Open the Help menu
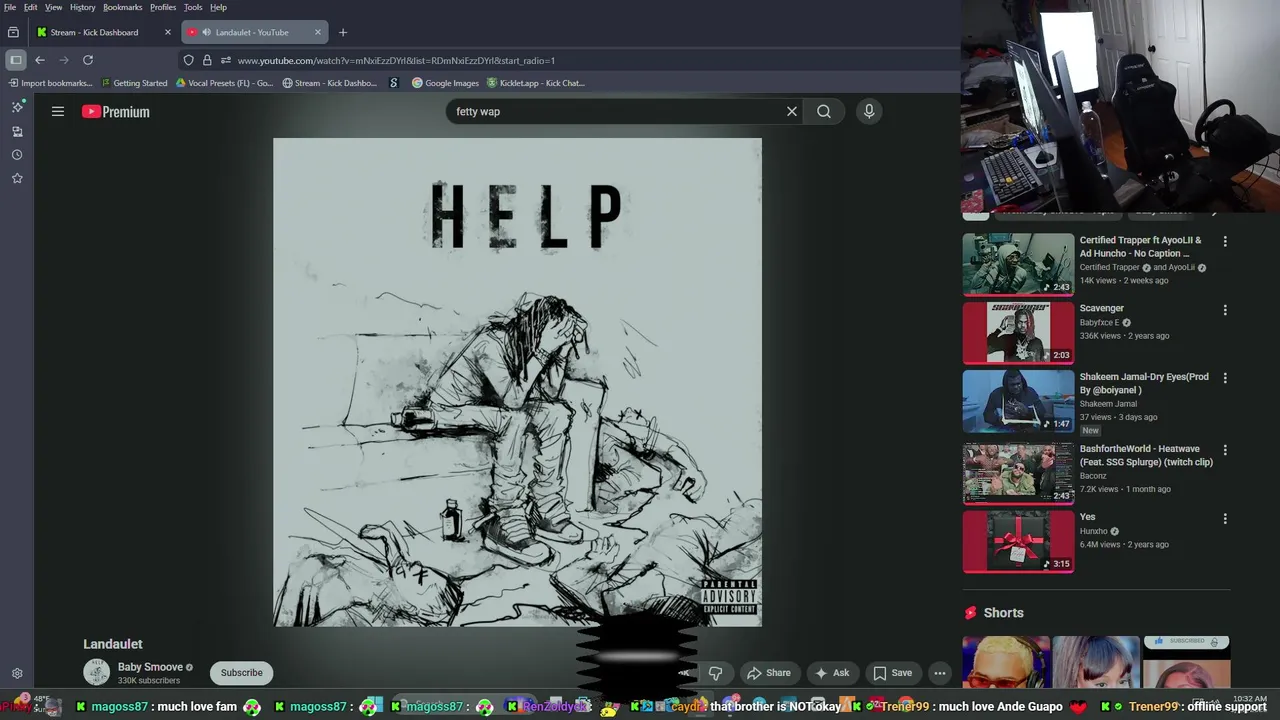 (x=218, y=7)
